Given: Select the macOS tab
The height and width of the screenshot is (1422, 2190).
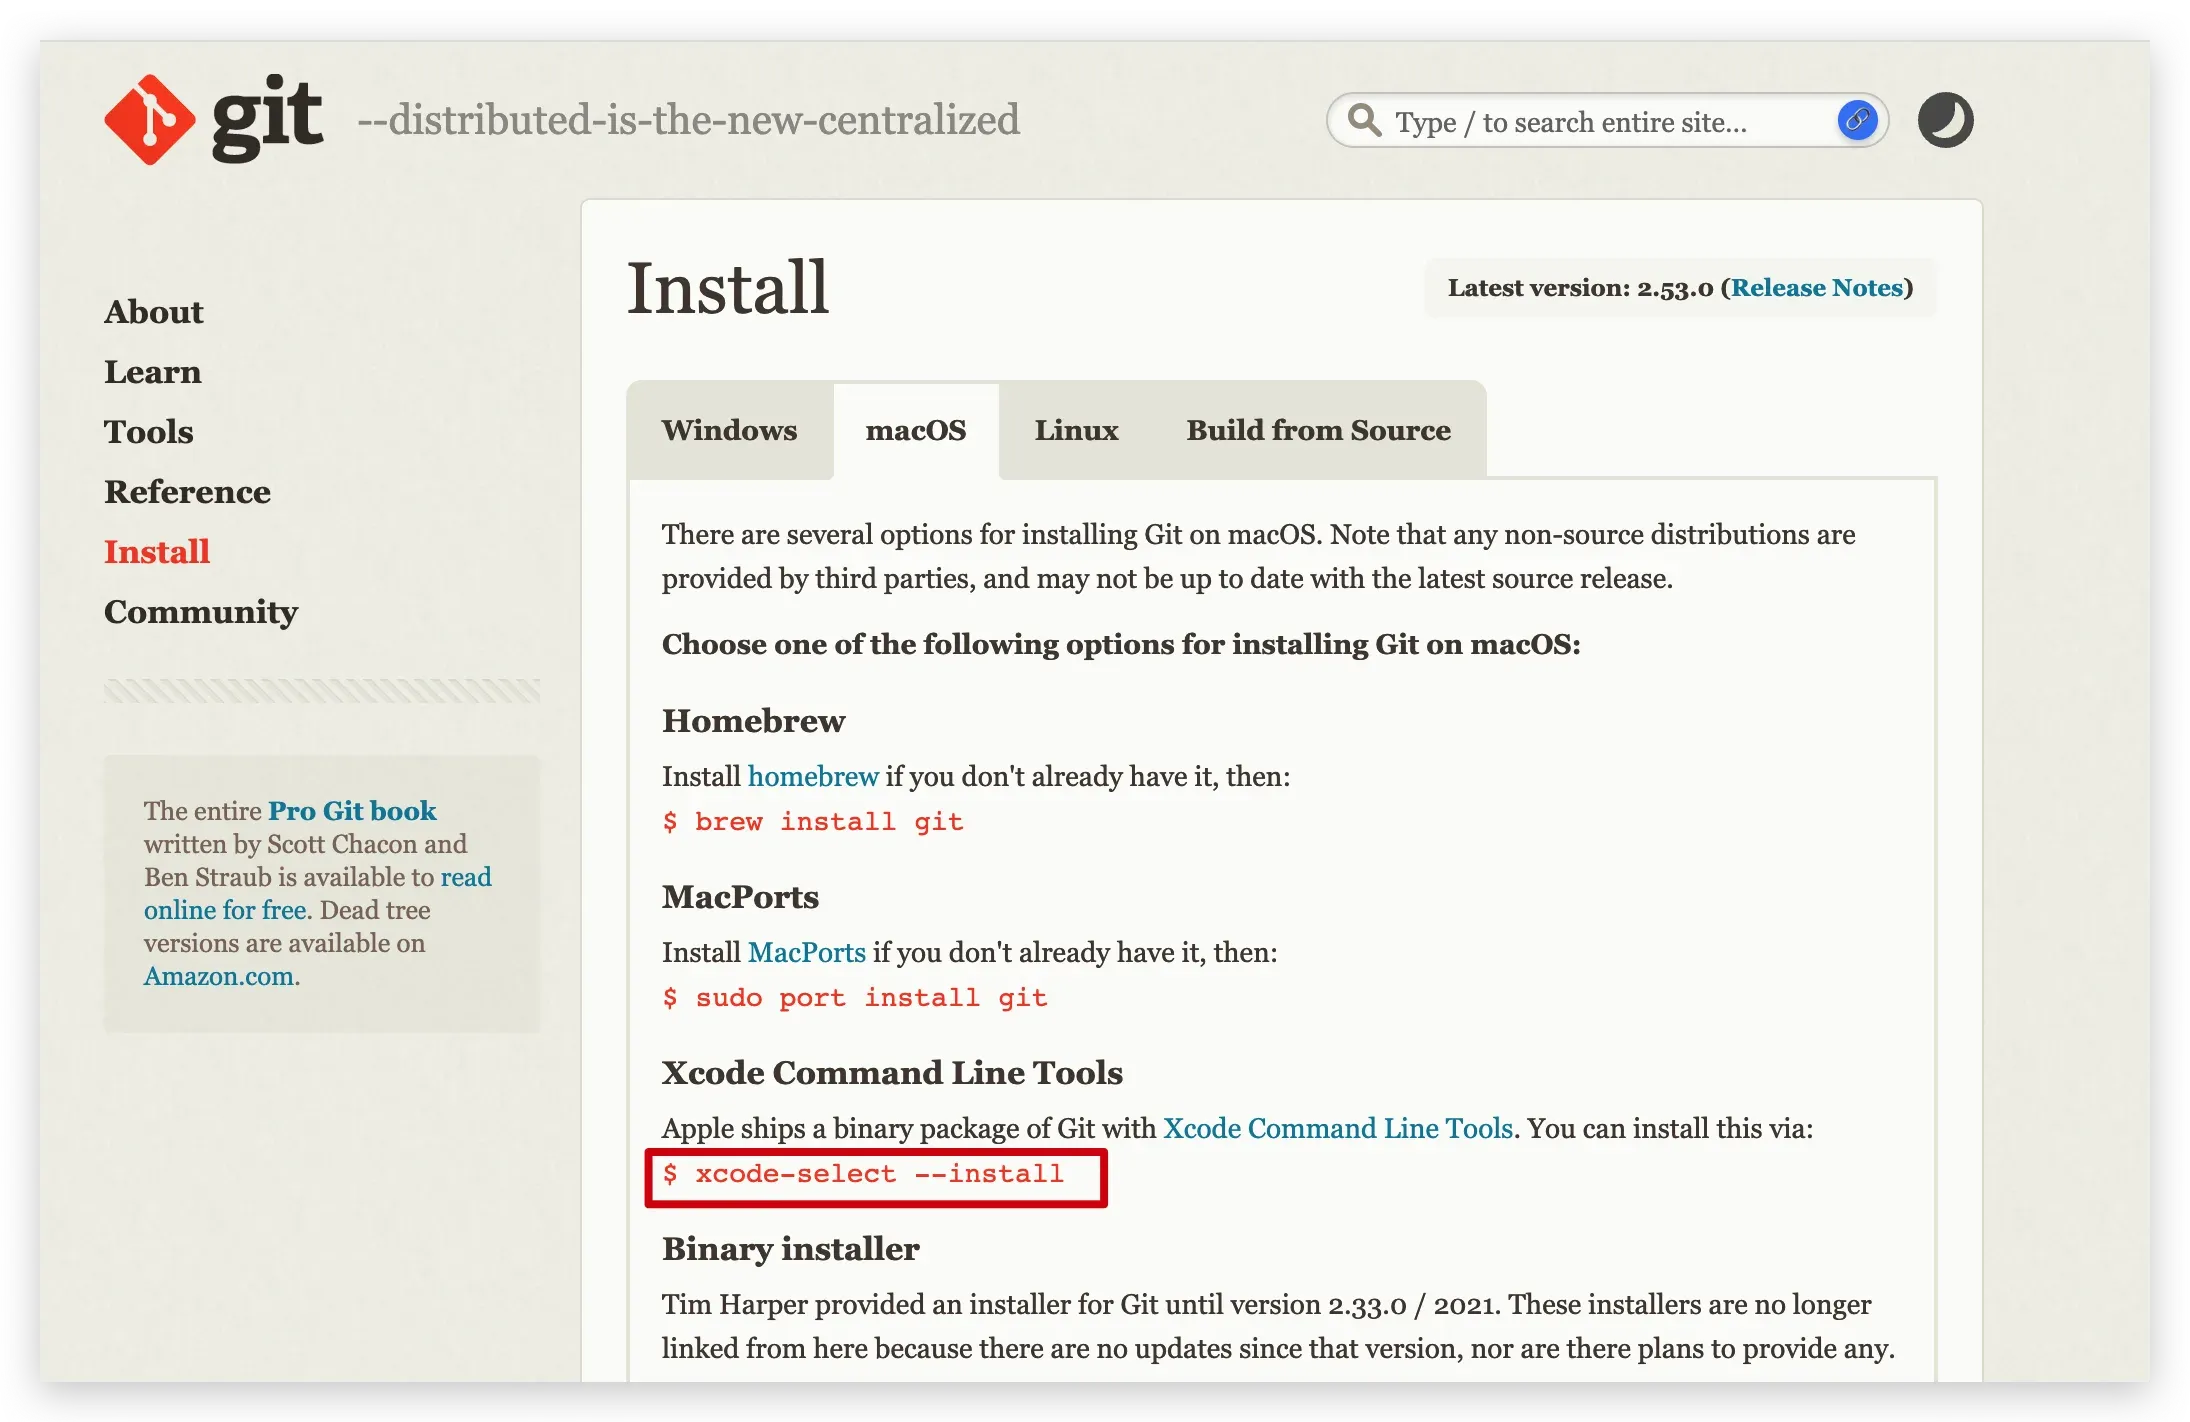Looking at the screenshot, I should pyautogui.click(x=916, y=430).
